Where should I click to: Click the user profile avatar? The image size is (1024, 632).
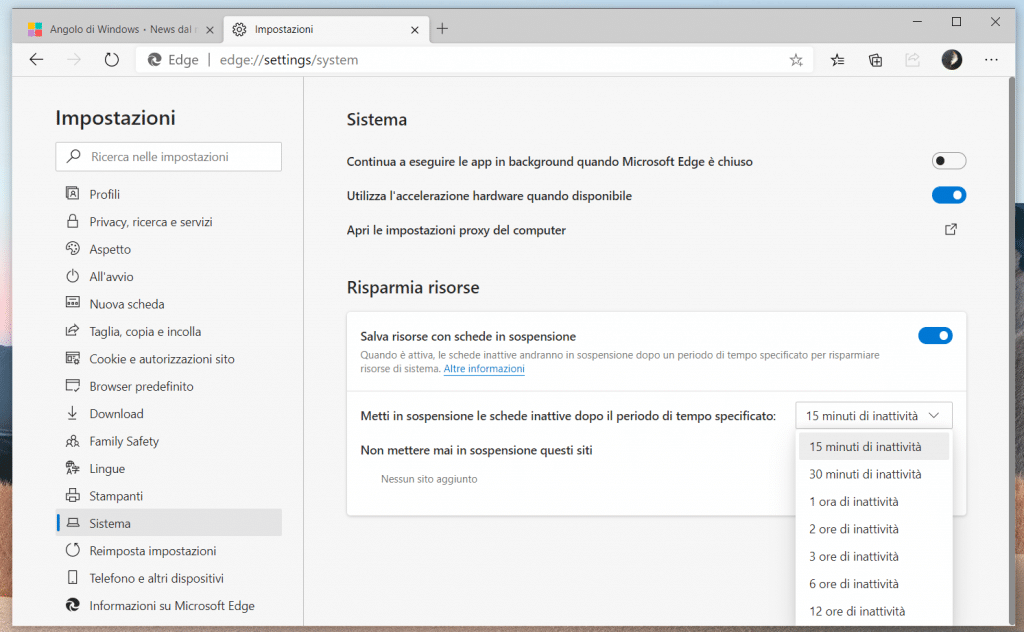coord(952,60)
